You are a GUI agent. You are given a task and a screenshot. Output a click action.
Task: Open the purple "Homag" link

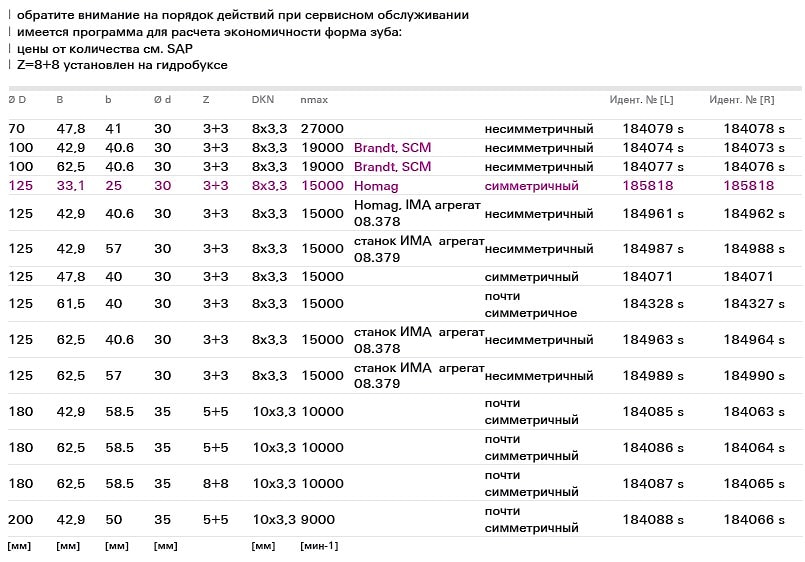click(x=376, y=186)
